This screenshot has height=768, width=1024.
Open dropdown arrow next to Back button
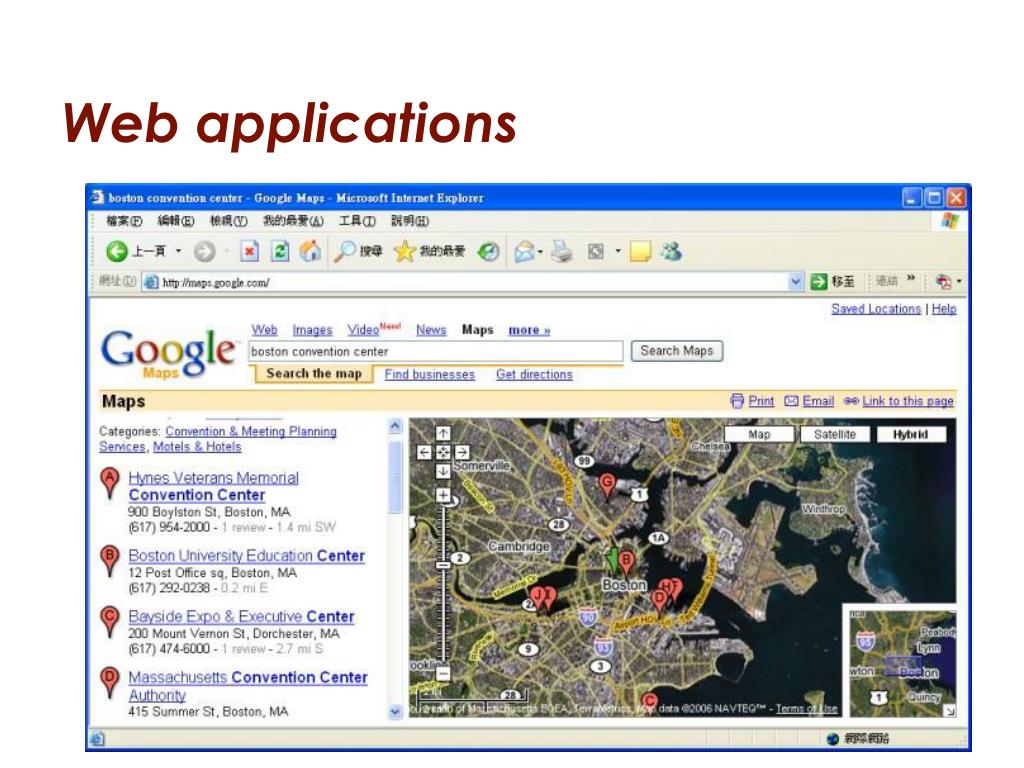[178, 251]
